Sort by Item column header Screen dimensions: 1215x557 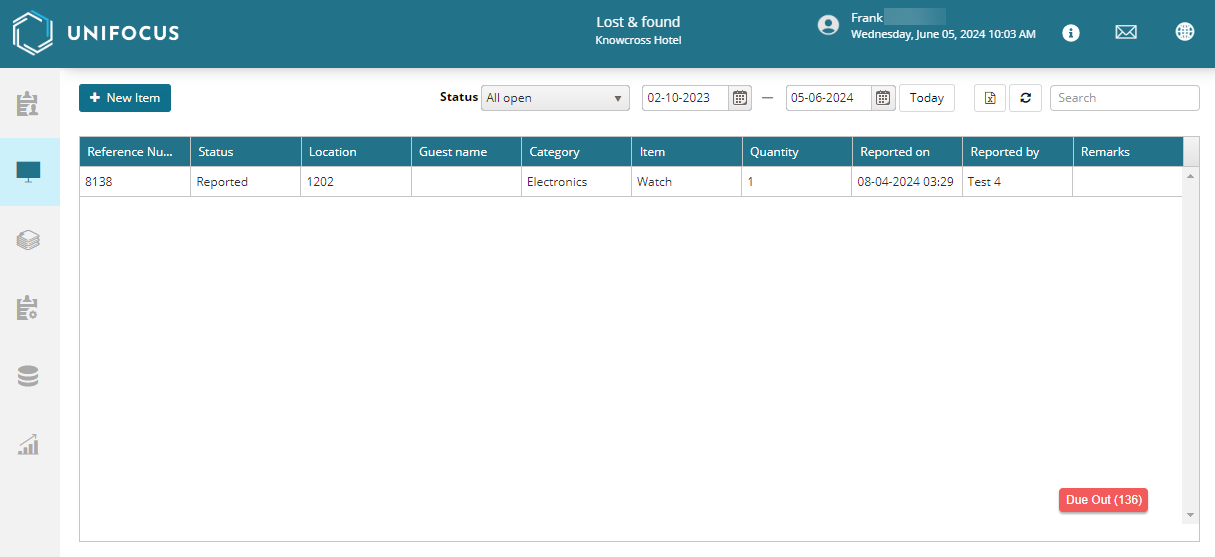[687, 152]
